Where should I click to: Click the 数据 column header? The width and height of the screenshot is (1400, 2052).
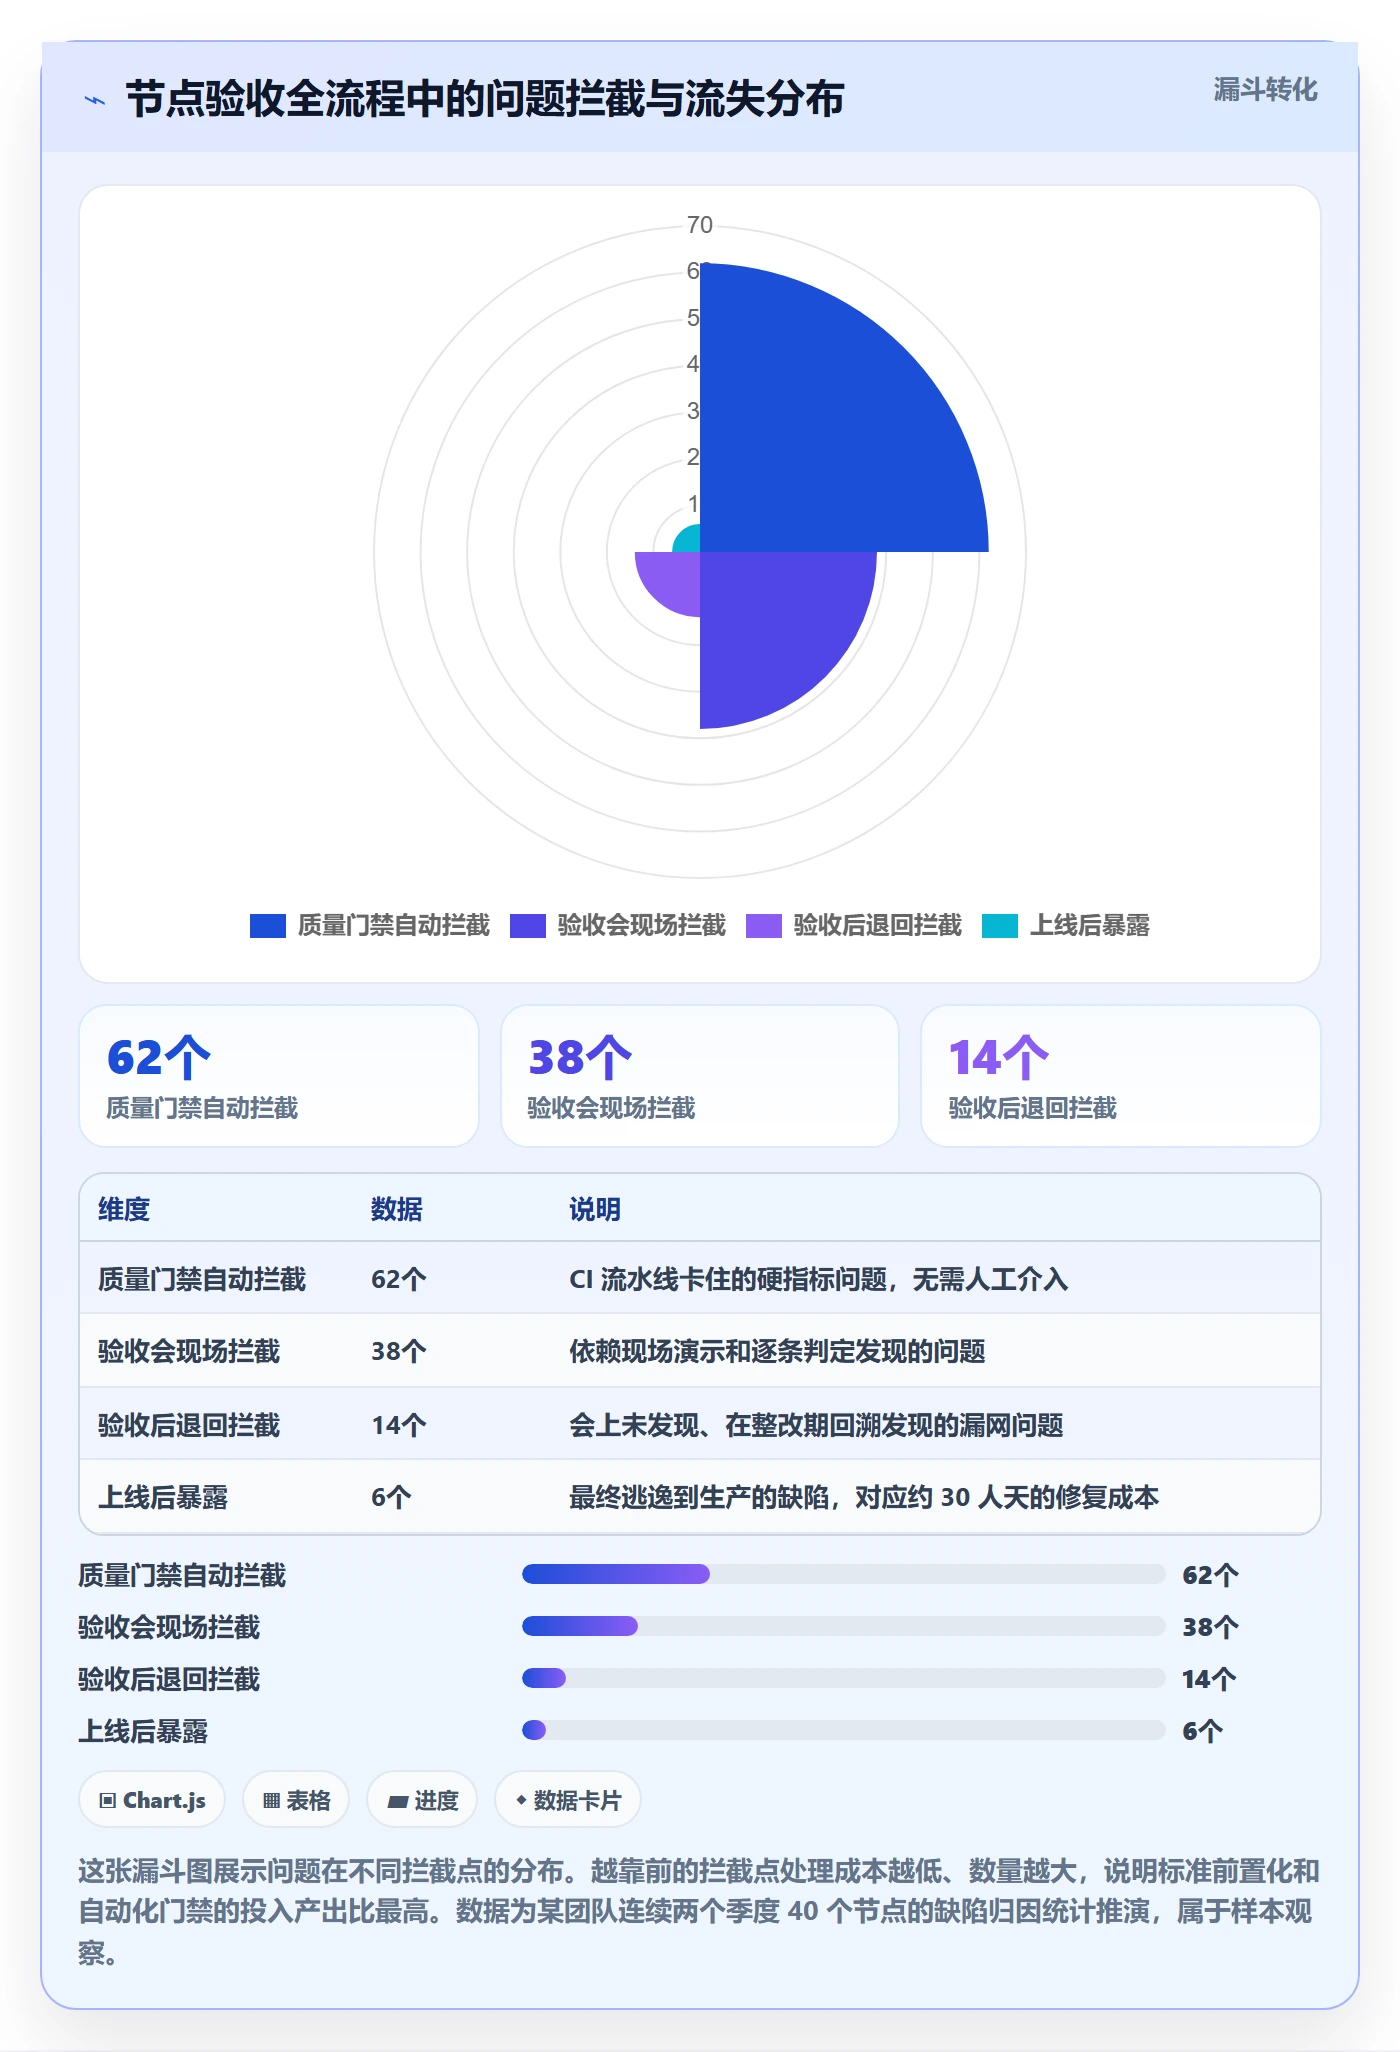click(x=397, y=1209)
